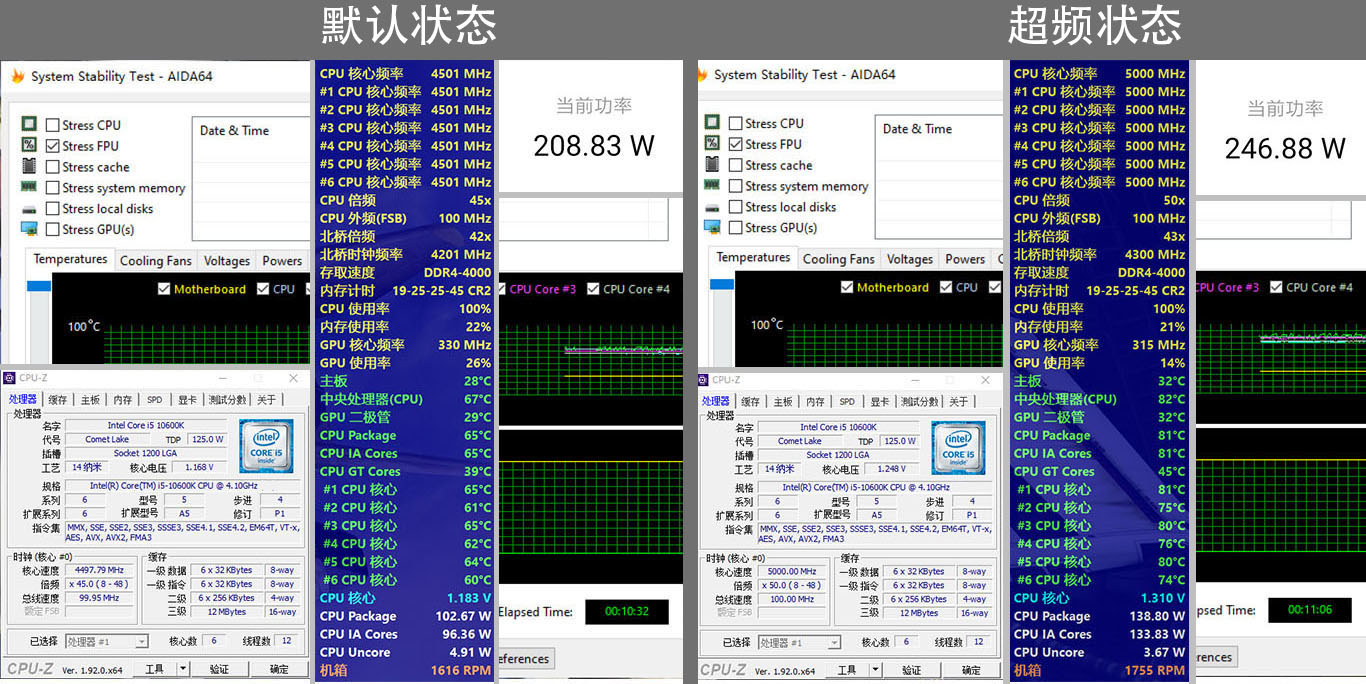Click the Stress CPU chip icon in overclocked AIDA64
The width and height of the screenshot is (1366, 684).
click(712, 123)
